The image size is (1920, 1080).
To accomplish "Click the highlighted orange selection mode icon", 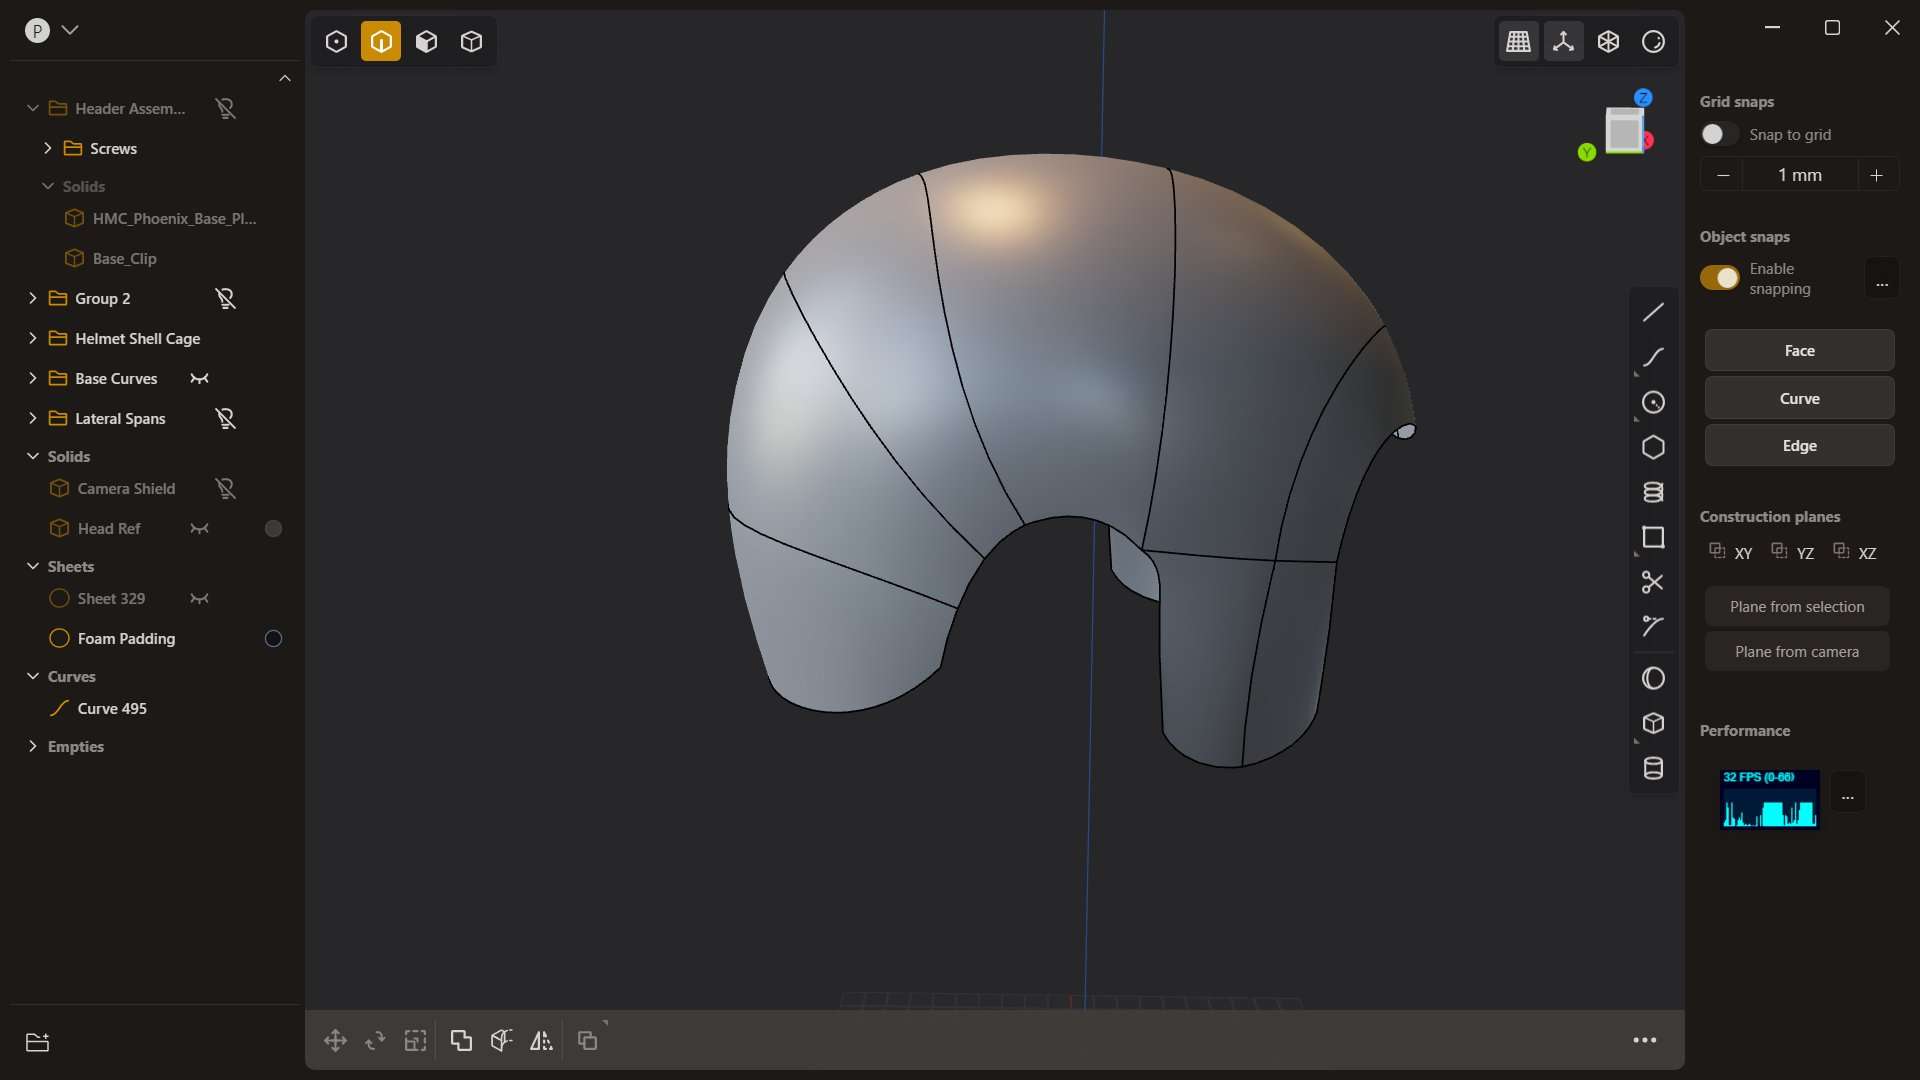I will pyautogui.click(x=381, y=41).
